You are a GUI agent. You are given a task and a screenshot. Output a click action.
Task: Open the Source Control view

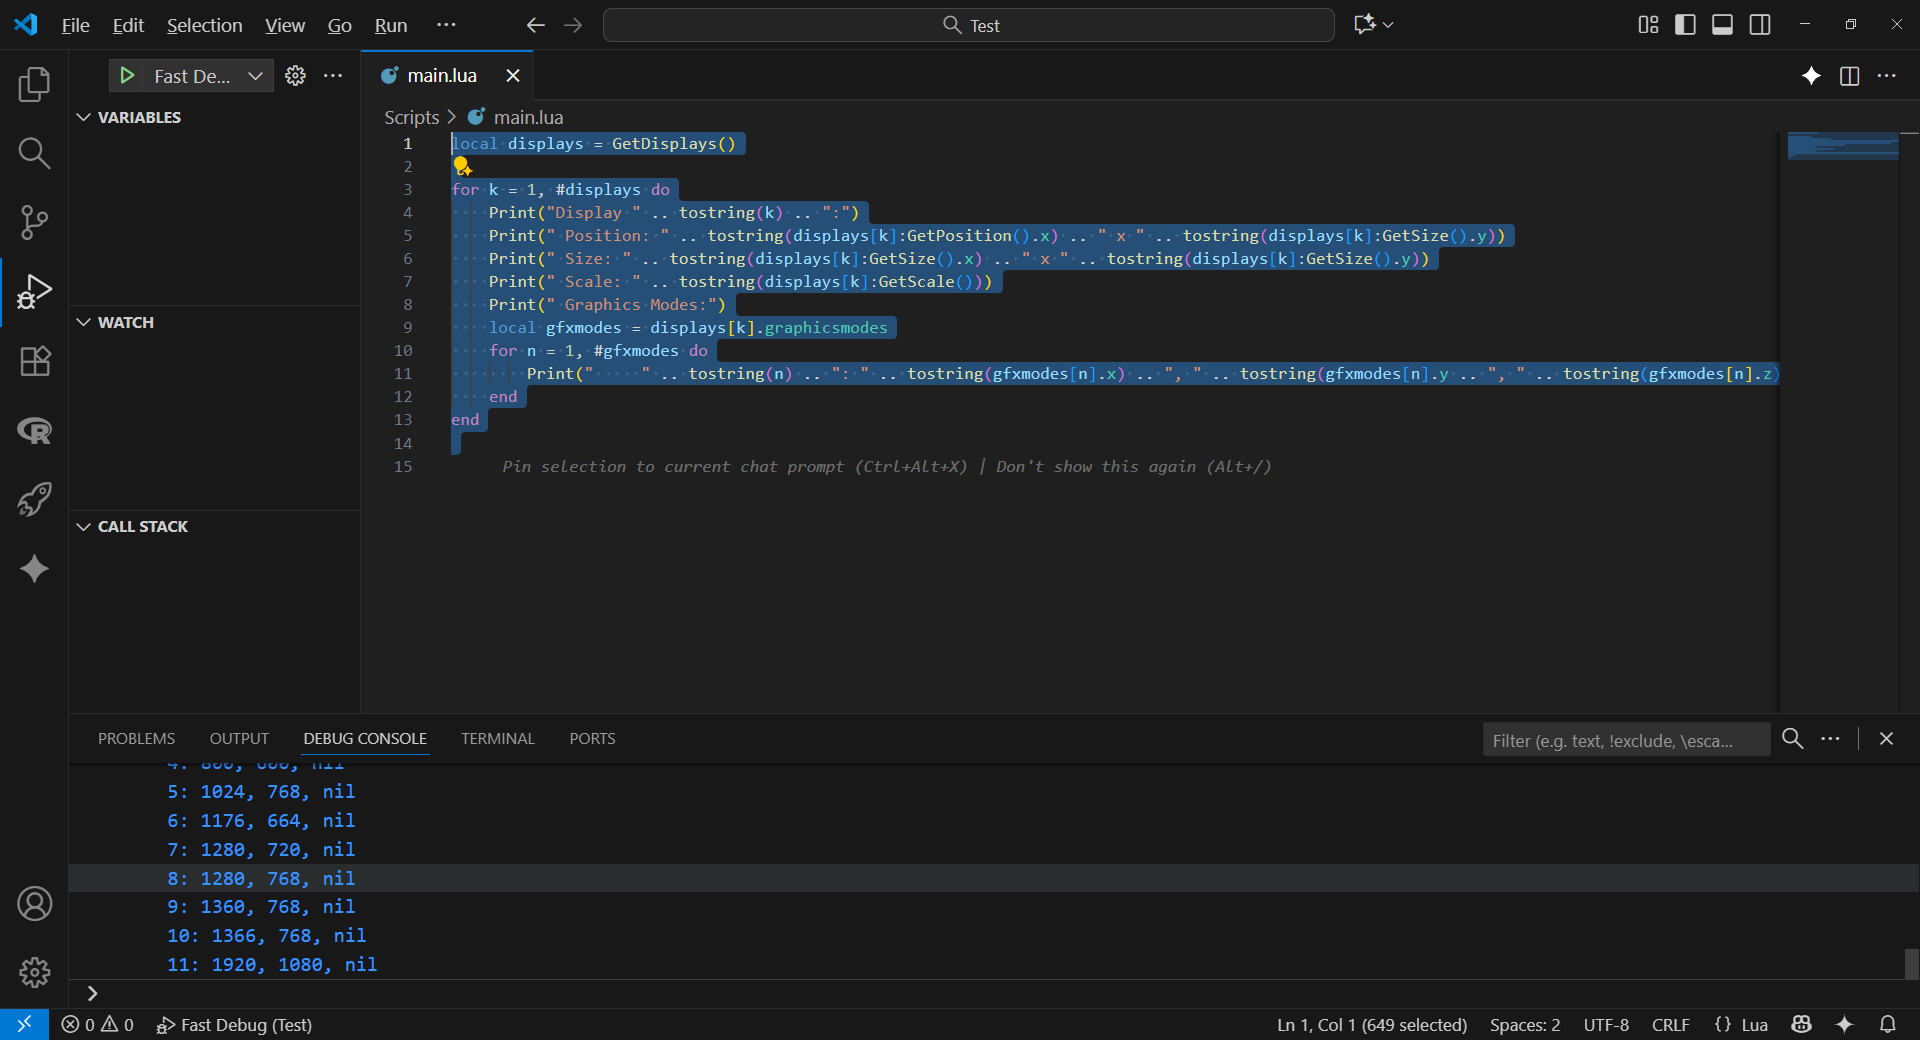click(x=34, y=222)
